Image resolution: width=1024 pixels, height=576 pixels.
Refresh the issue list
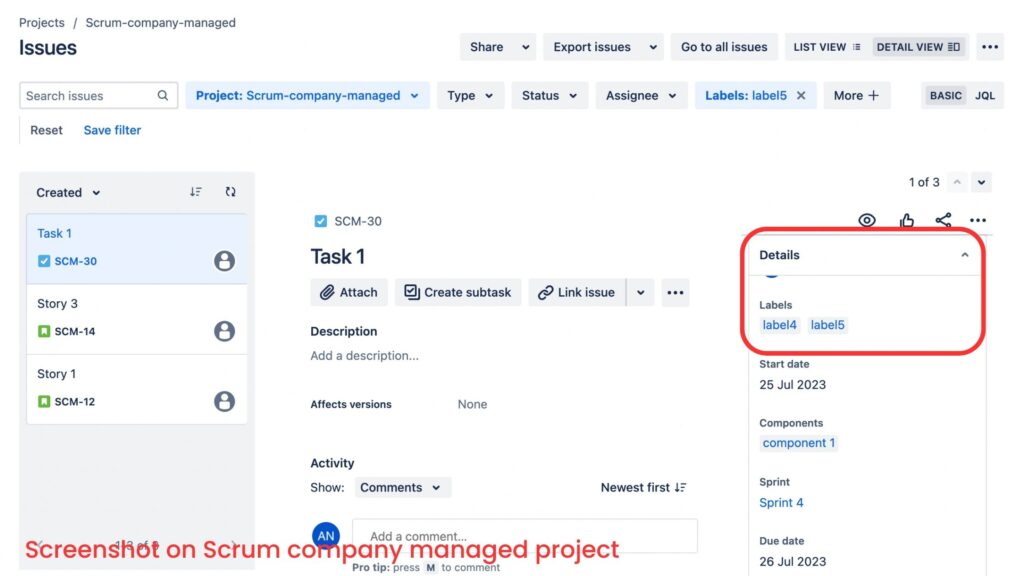pyautogui.click(x=231, y=192)
